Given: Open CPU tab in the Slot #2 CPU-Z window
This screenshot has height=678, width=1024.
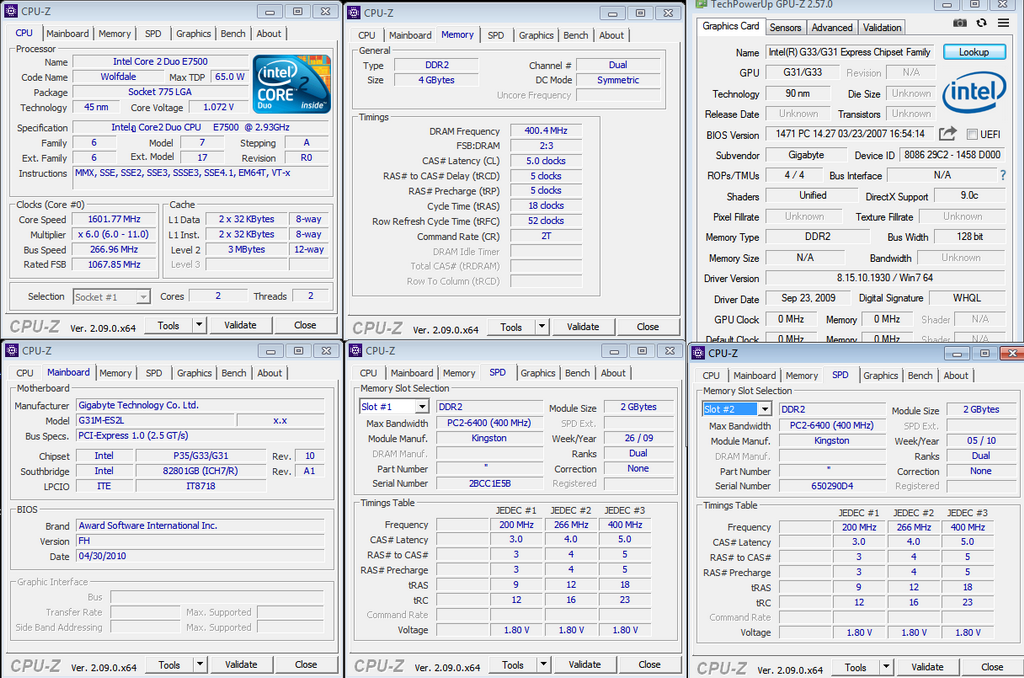Looking at the screenshot, I should coord(711,376).
